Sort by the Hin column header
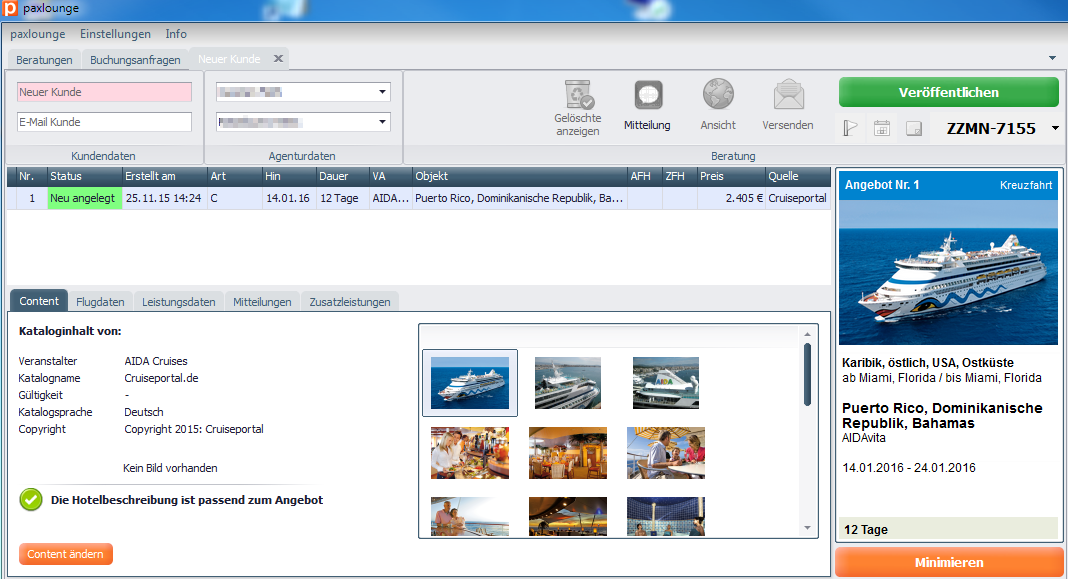The height and width of the screenshot is (579, 1068). (289, 176)
